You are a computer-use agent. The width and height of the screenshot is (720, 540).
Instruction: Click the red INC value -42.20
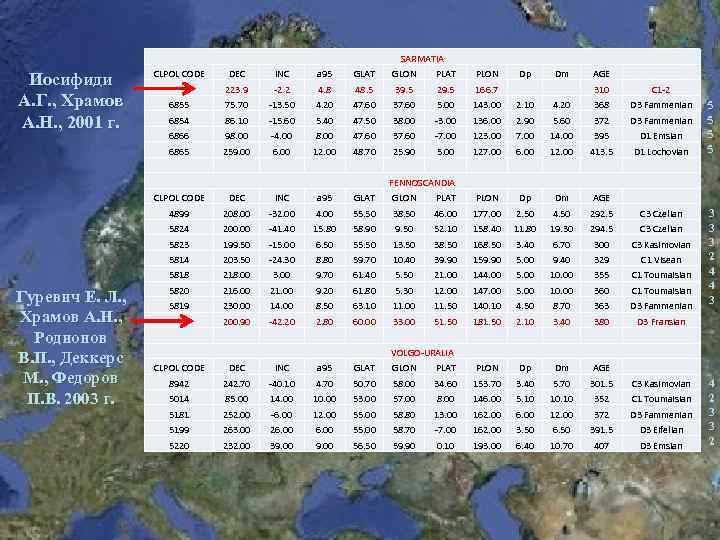coord(281,322)
